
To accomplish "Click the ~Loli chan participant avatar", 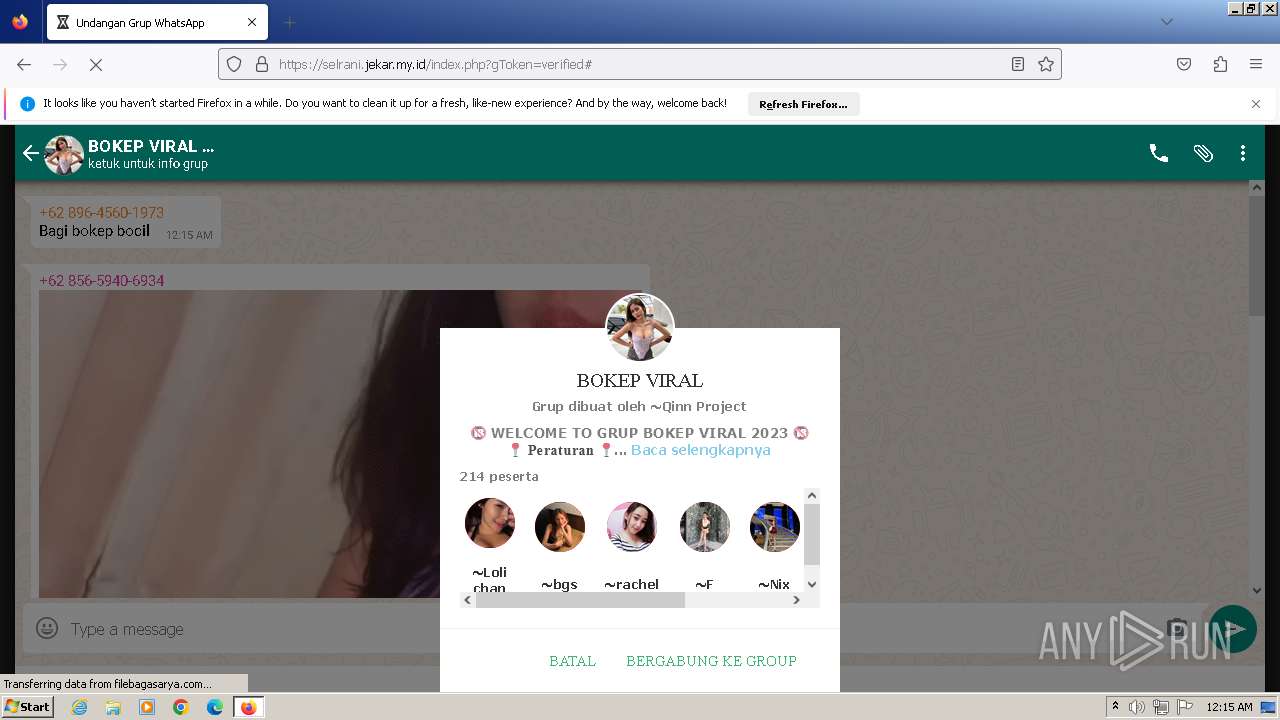I will click(x=490, y=523).
